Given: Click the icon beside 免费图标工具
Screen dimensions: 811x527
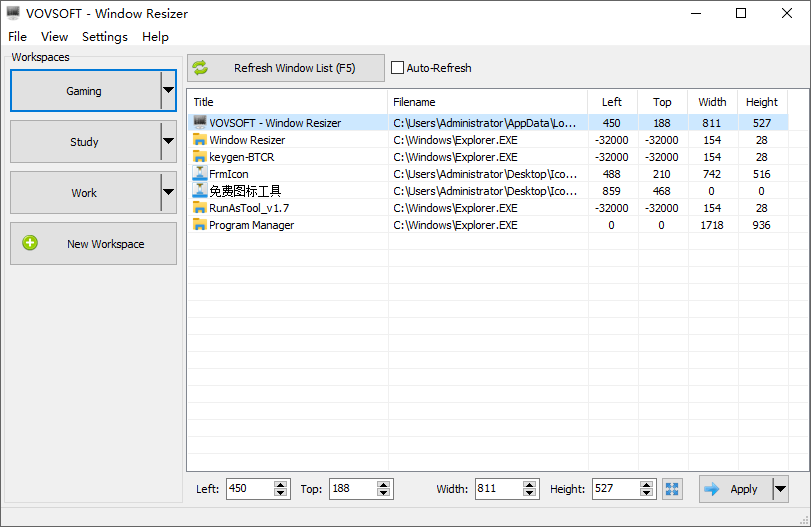Looking at the screenshot, I should pyautogui.click(x=200, y=190).
